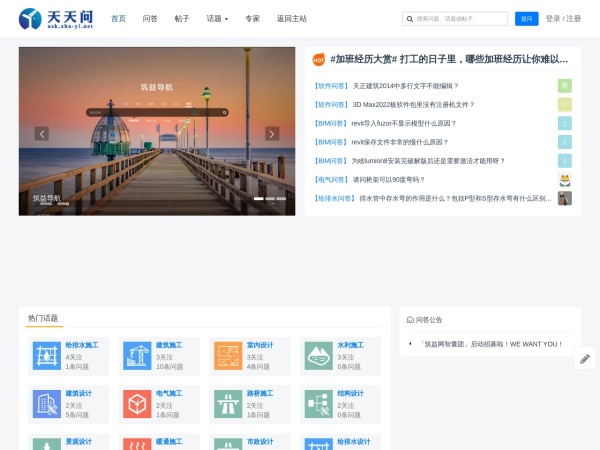Click the floating pencil edit icon
The image size is (600, 450).
coord(585,359)
